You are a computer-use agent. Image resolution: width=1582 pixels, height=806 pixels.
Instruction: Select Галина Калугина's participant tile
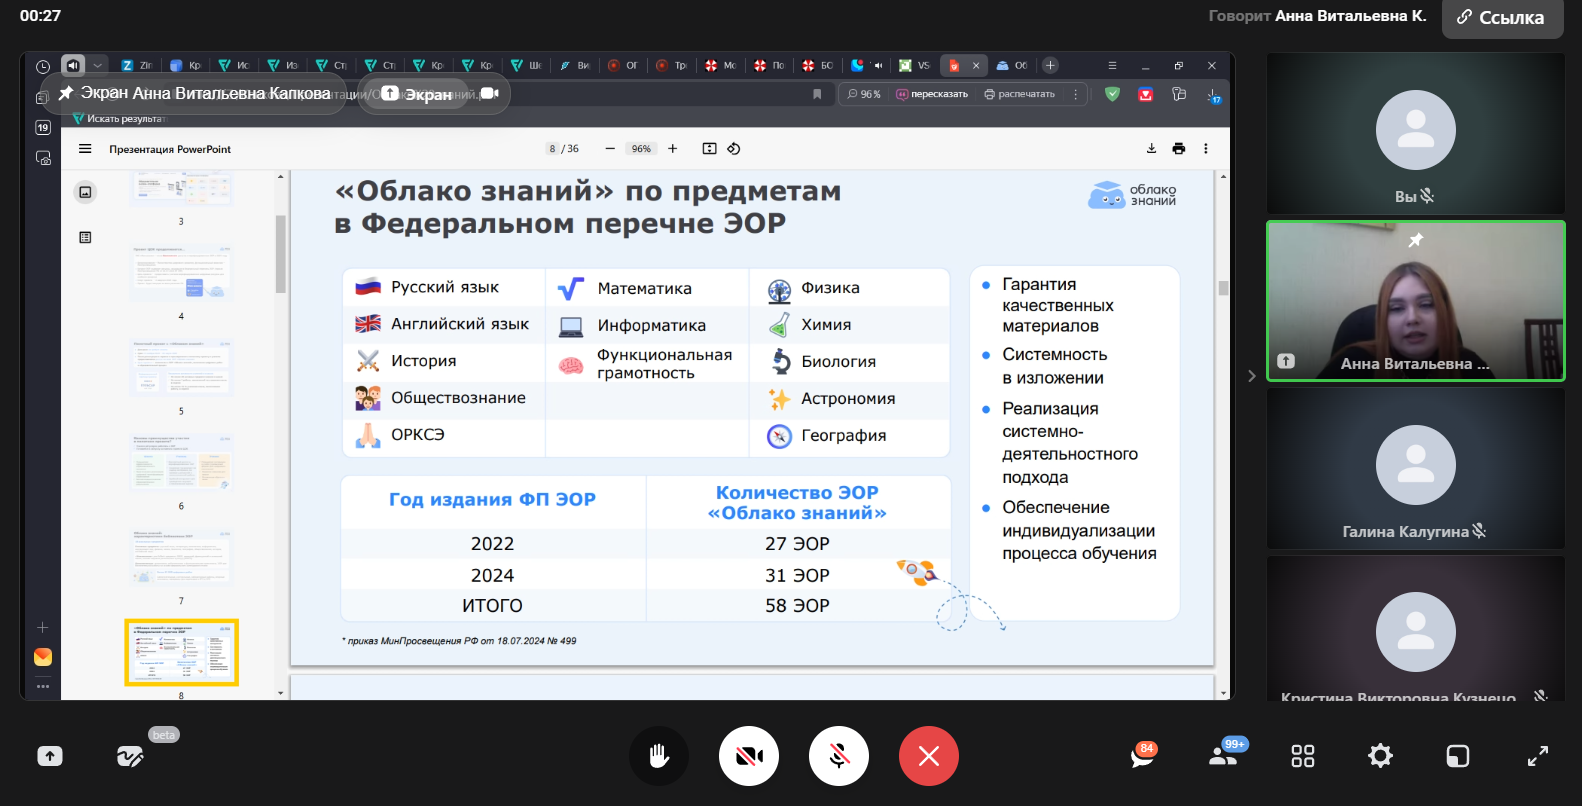click(1415, 468)
